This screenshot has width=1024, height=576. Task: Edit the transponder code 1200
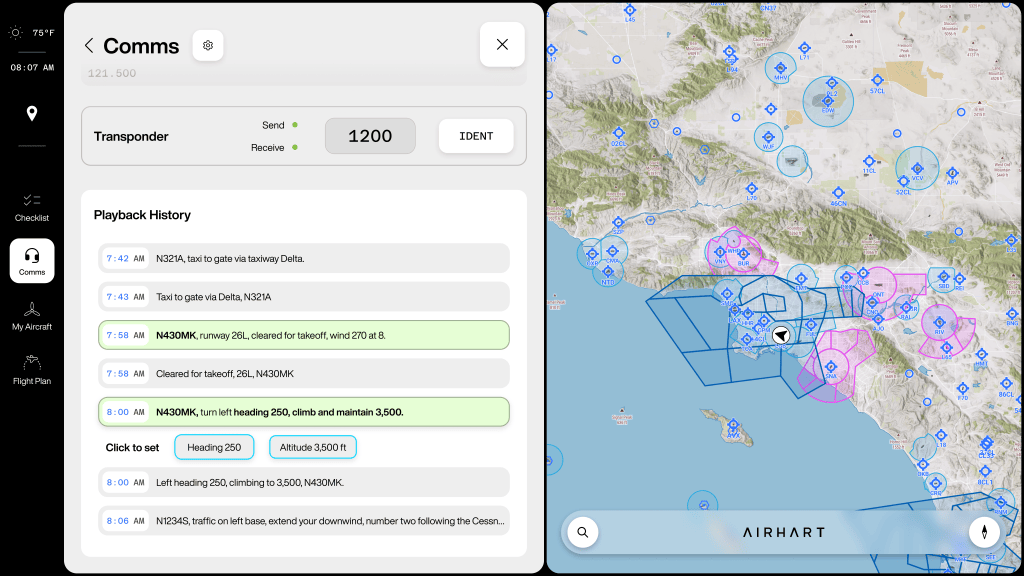coord(370,136)
